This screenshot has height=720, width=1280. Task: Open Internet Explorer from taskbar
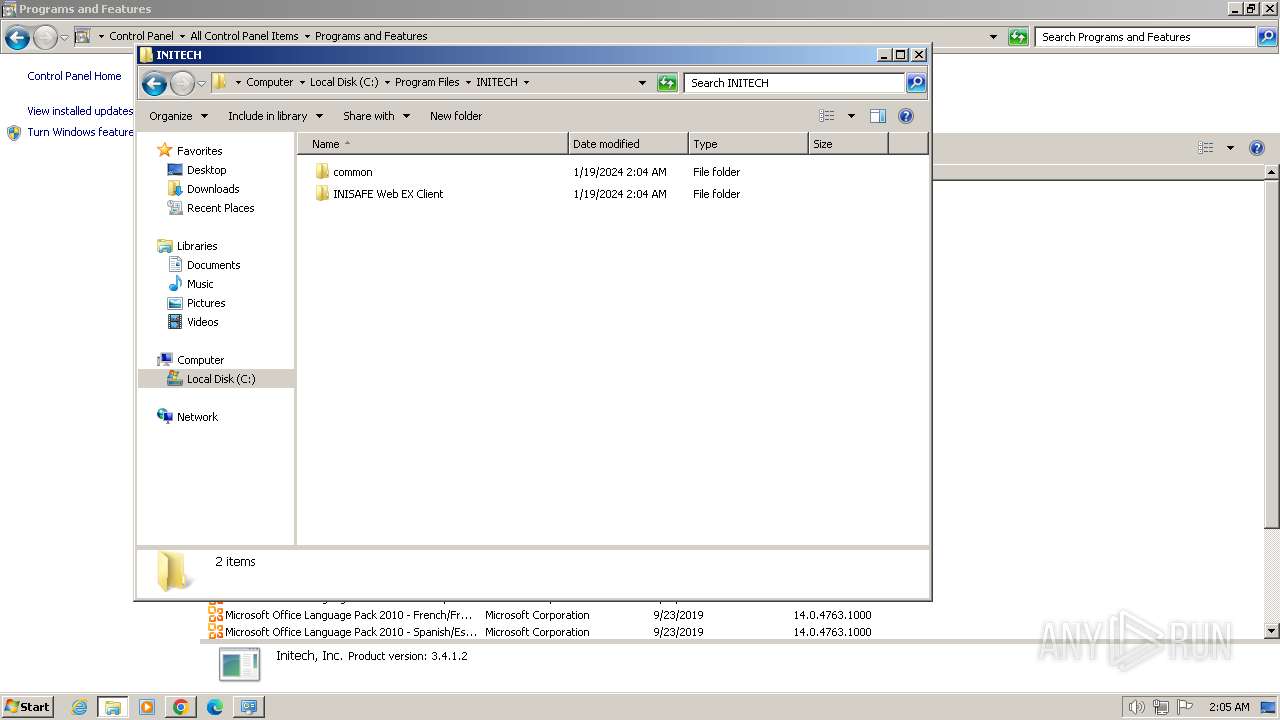pos(79,707)
